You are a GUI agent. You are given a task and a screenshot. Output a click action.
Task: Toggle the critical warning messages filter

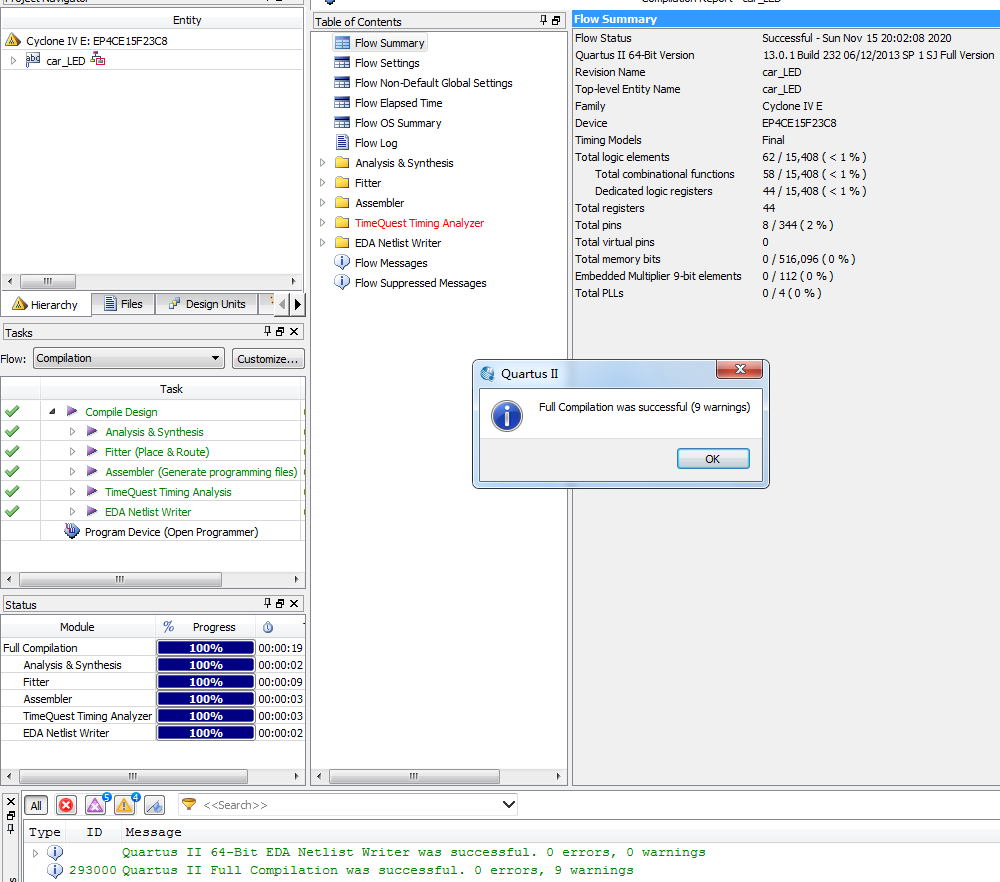(x=96, y=805)
